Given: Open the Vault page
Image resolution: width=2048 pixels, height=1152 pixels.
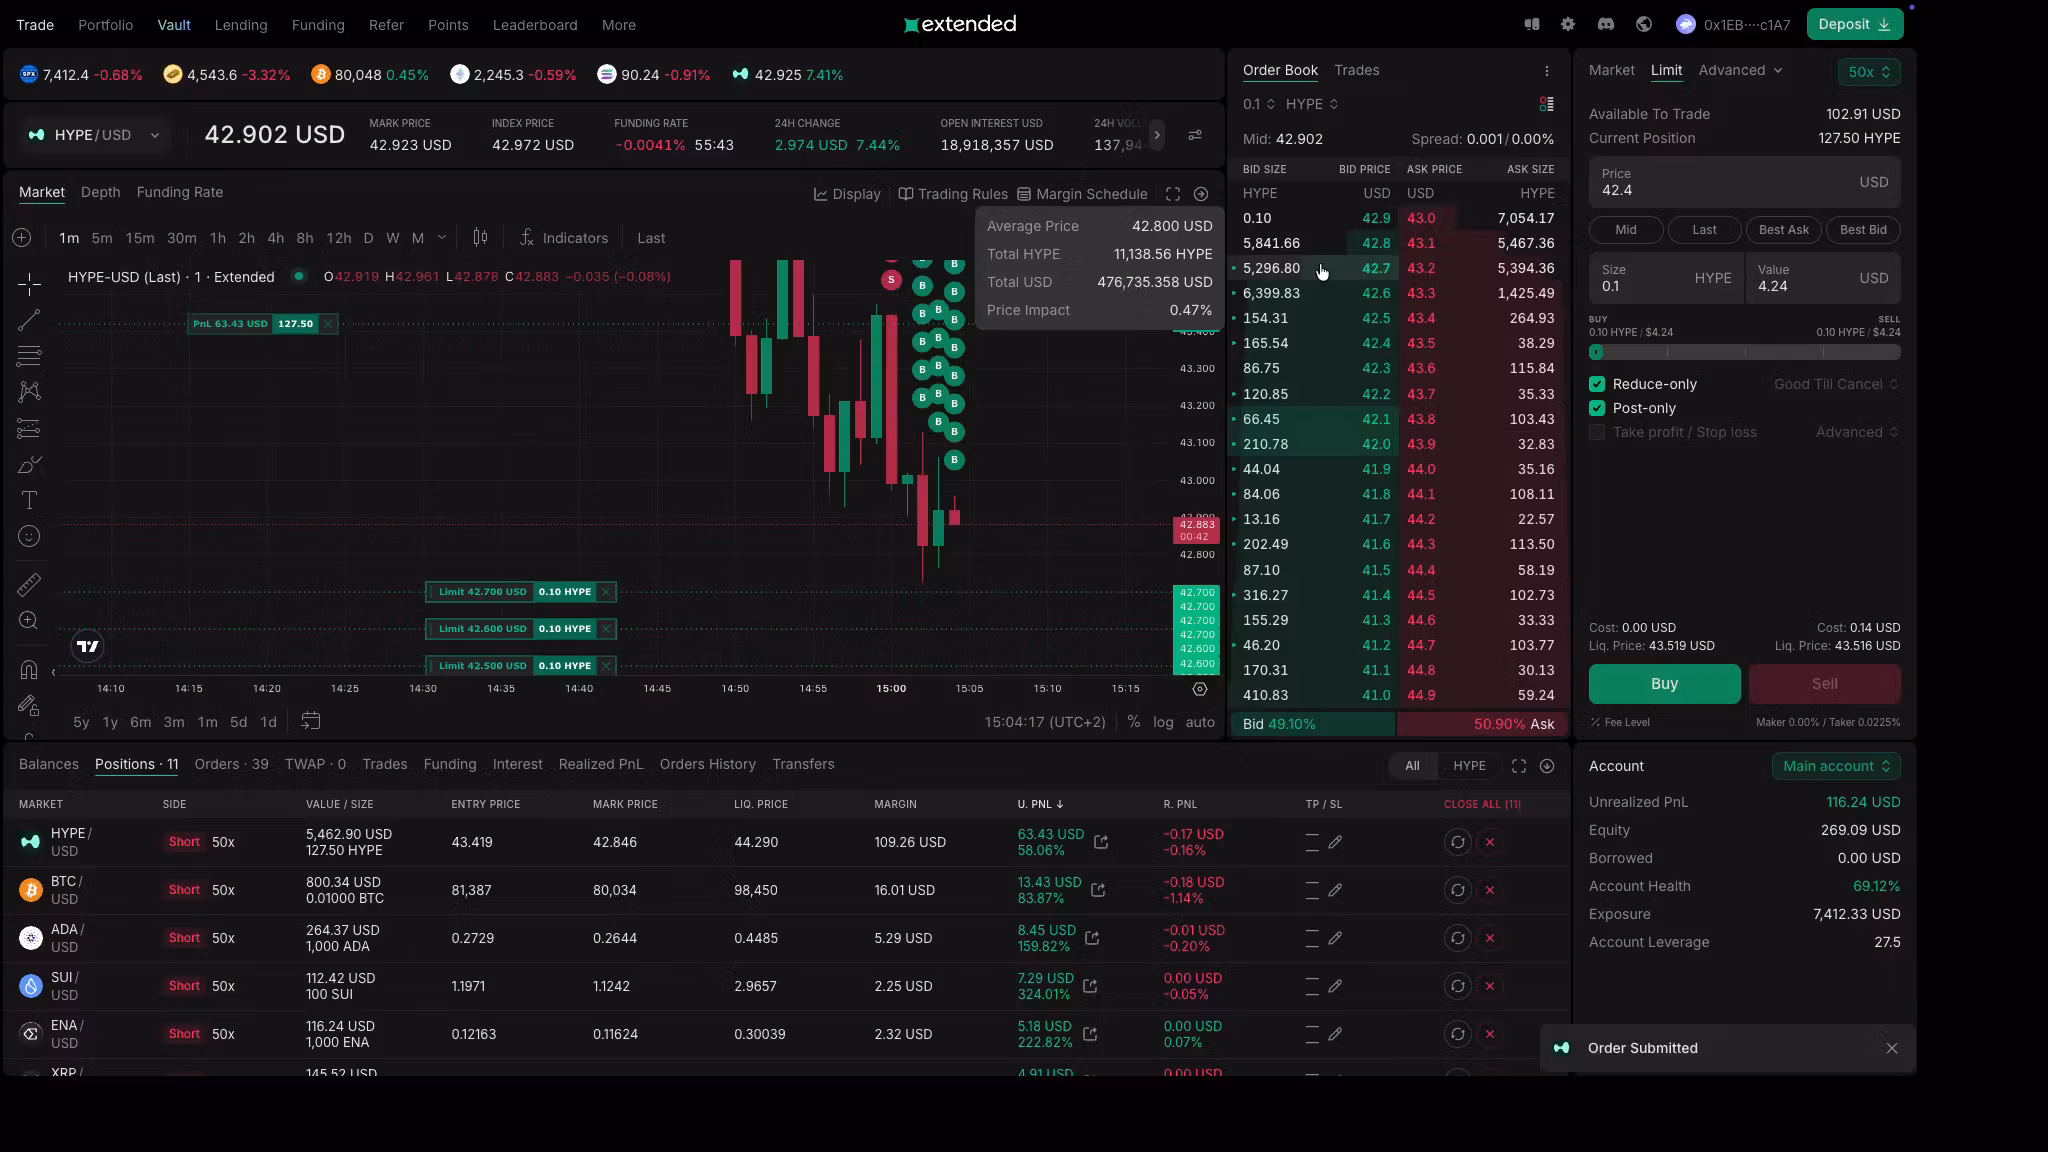Looking at the screenshot, I should click(174, 25).
